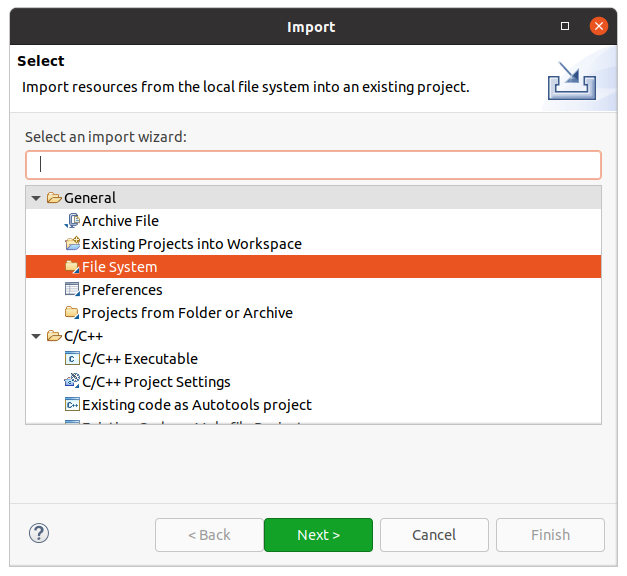Collapse the C/C++ category
This screenshot has width=627, height=576.
(x=37, y=336)
